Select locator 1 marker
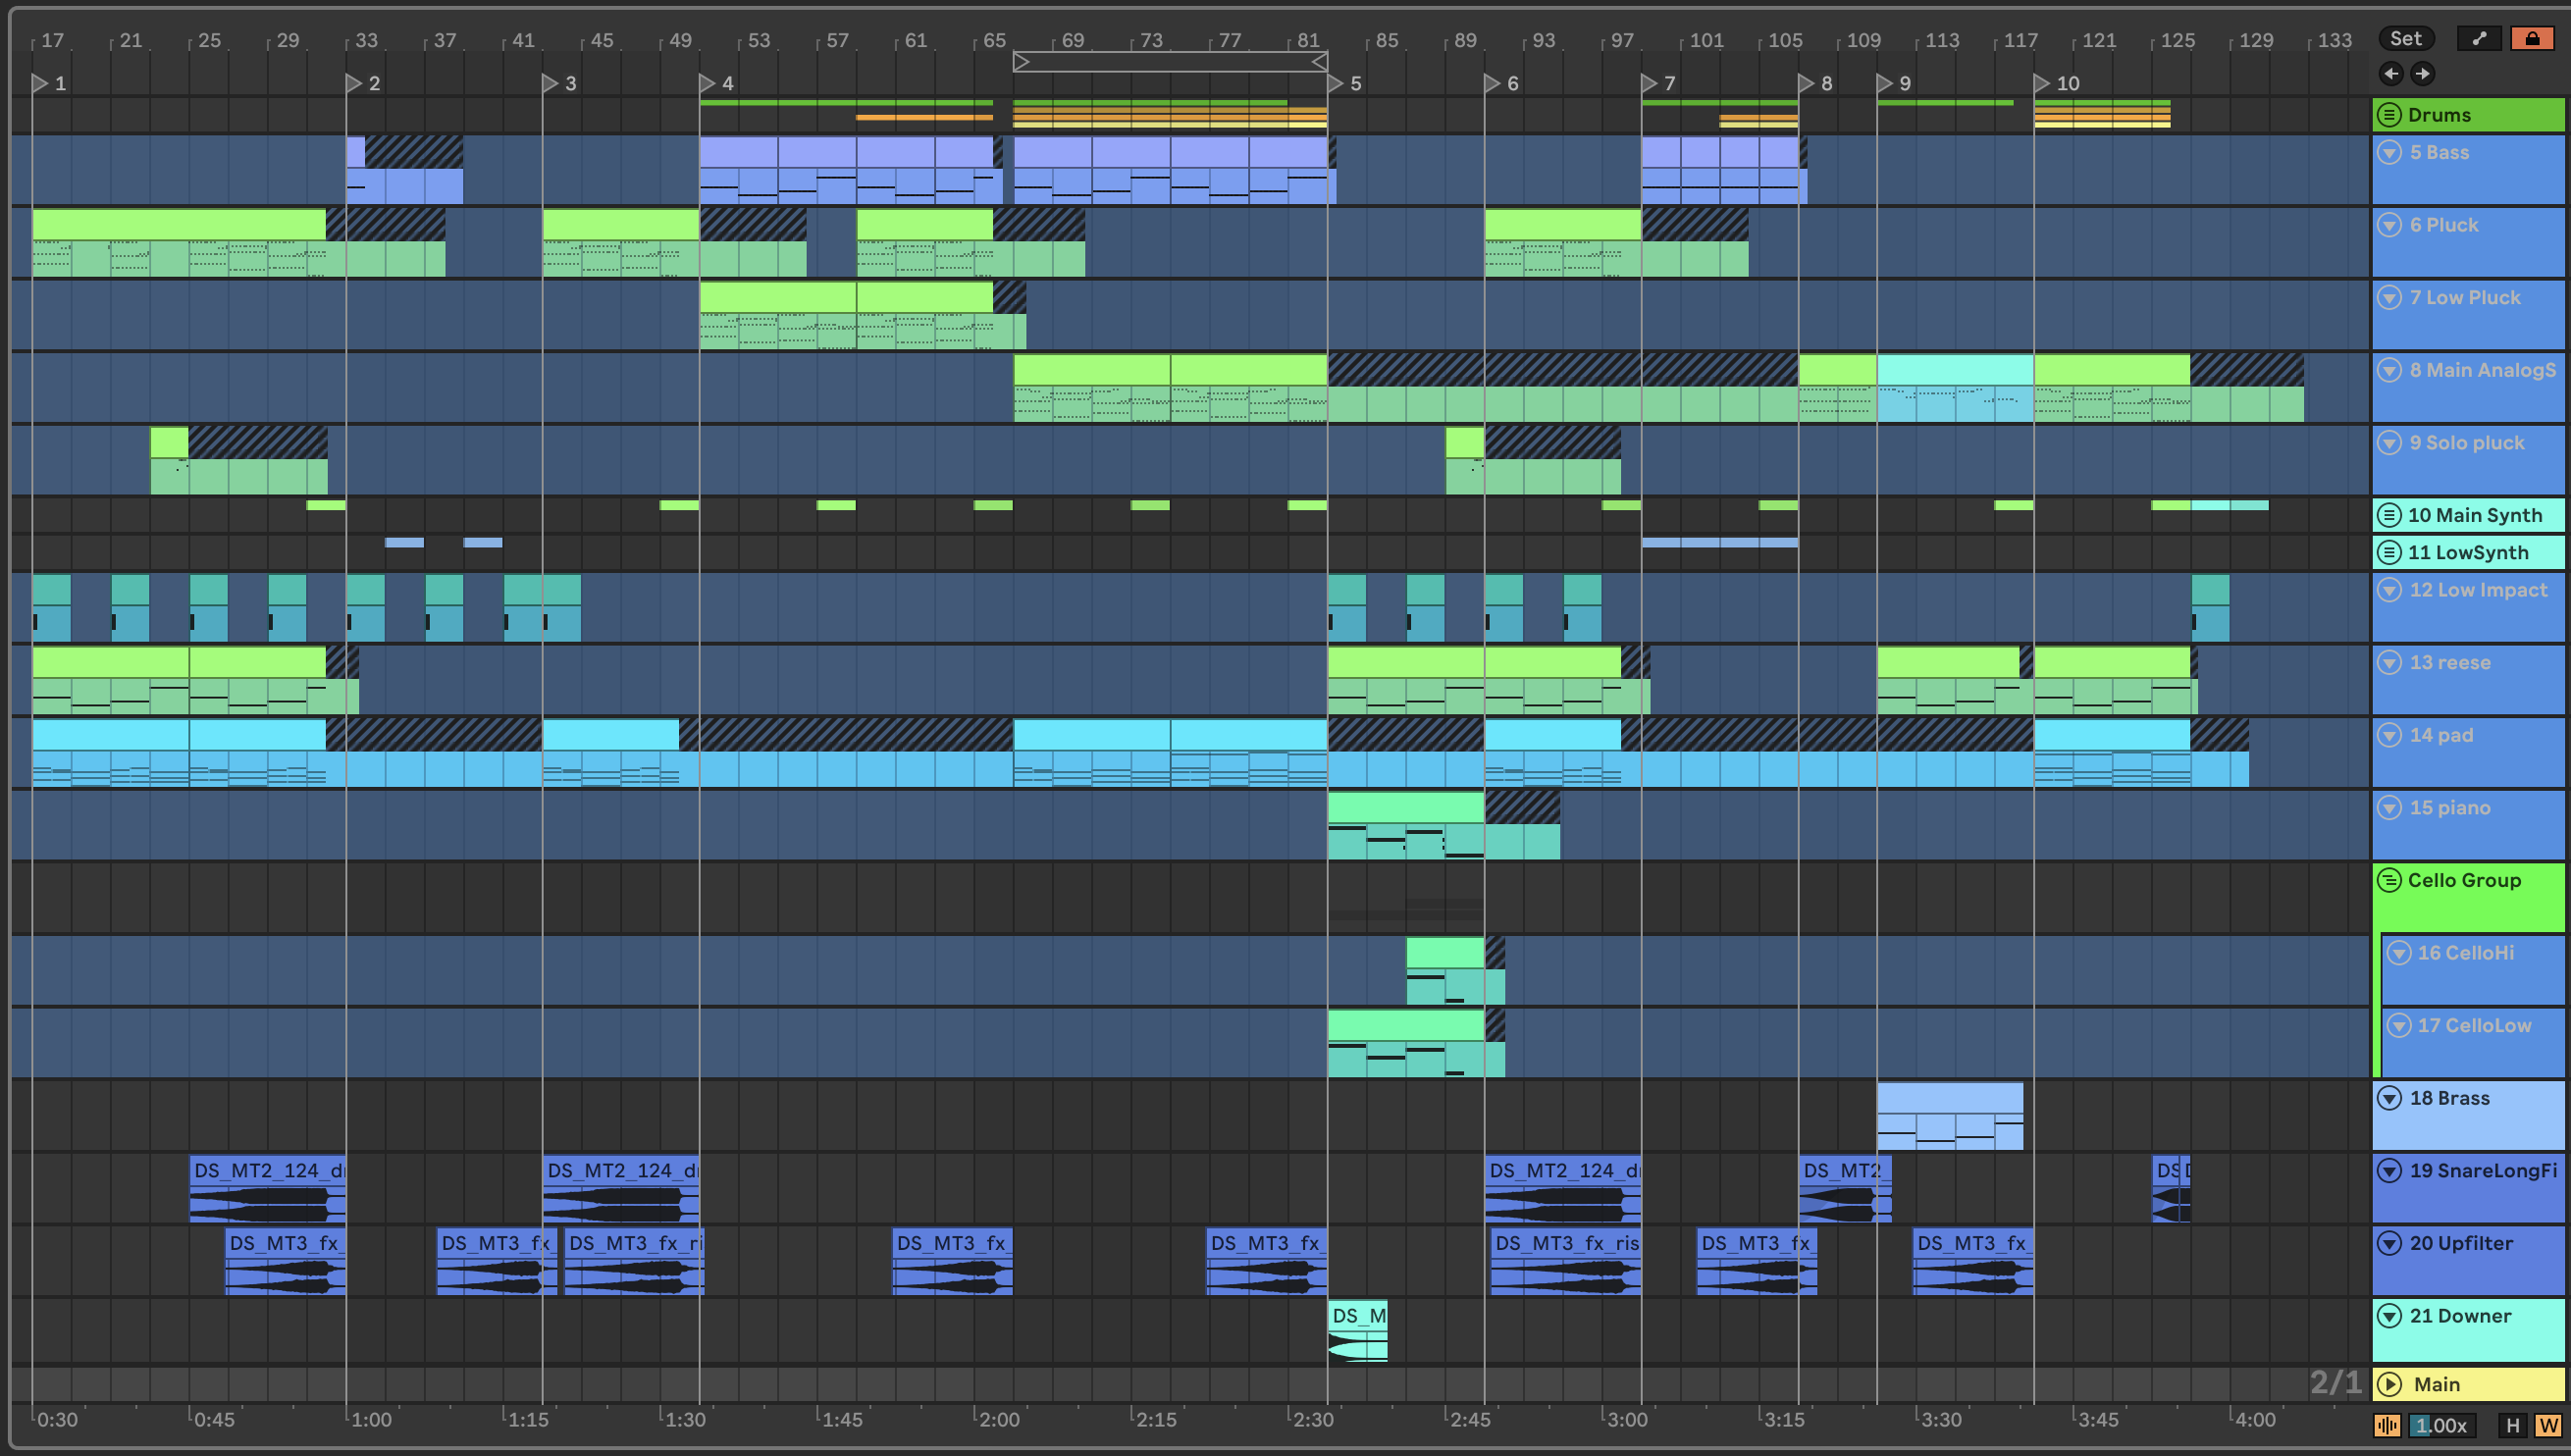The height and width of the screenshot is (1456, 2571). (40, 83)
